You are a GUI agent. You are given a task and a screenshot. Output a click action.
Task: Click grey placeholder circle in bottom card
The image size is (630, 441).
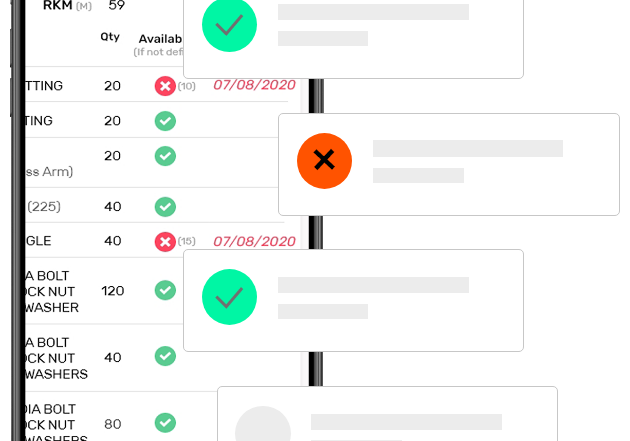263,424
